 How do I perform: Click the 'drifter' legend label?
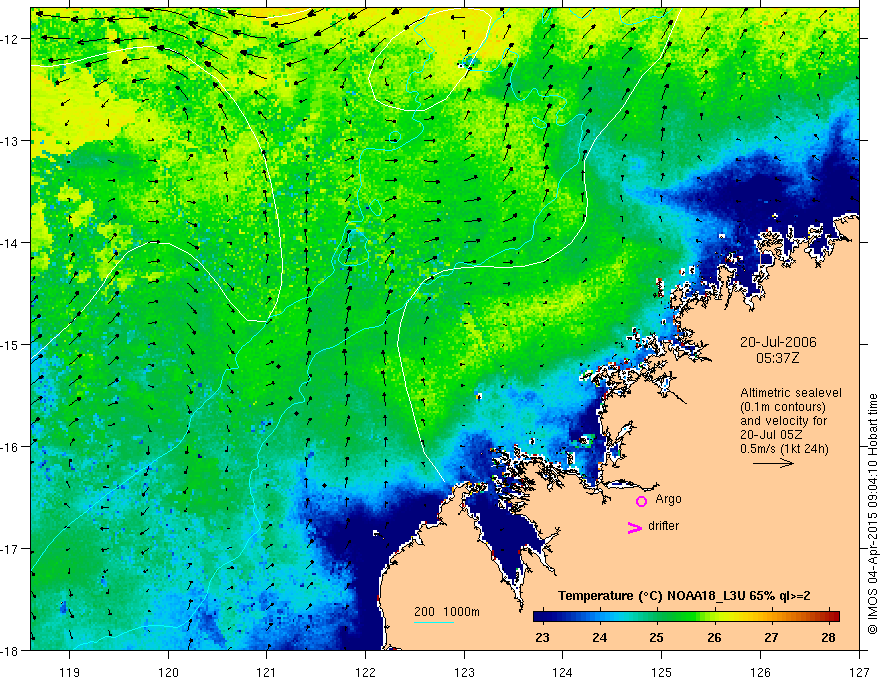point(663,526)
